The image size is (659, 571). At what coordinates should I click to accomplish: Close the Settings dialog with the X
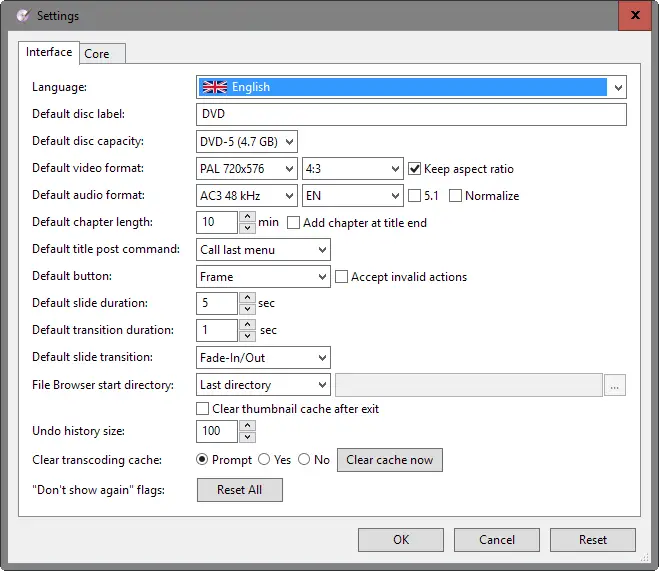(635, 16)
